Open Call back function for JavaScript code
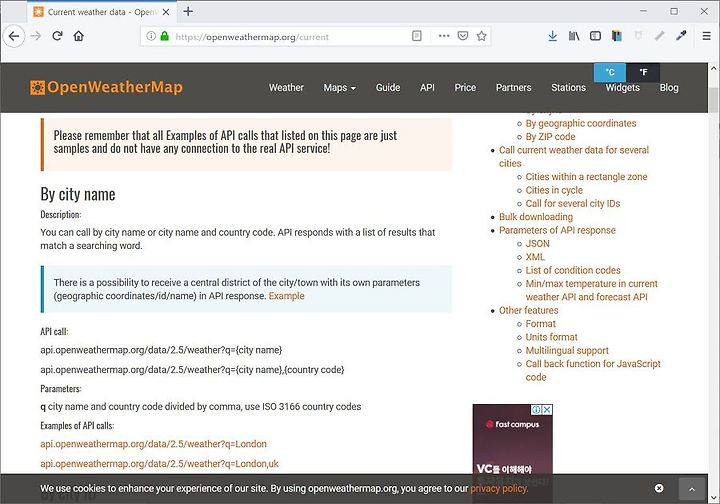 [x=593, y=370]
